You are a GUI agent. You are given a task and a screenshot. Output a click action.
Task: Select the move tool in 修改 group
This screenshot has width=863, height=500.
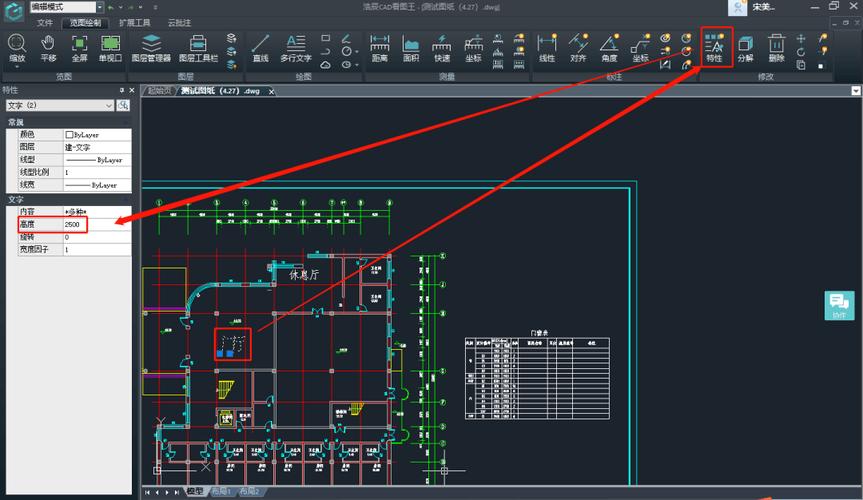[x=801, y=38]
